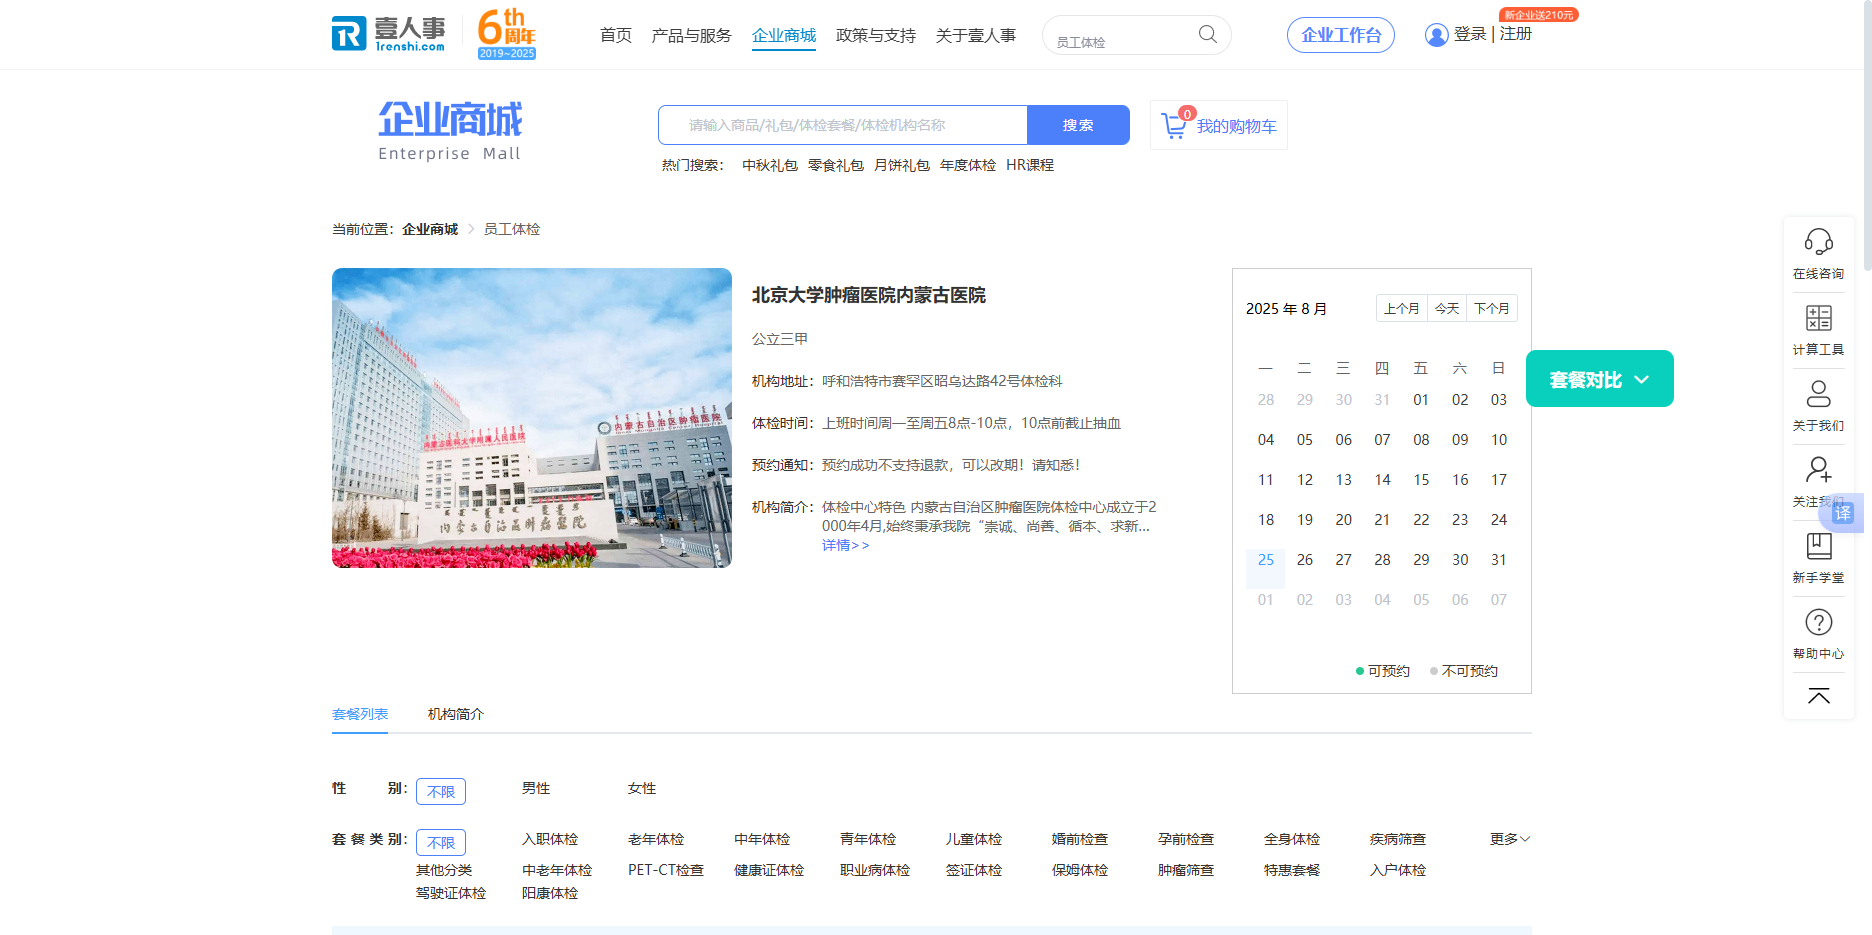Open 帮助中心 question mark icon
The height and width of the screenshot is (935, 1872).
[1818, 622]
